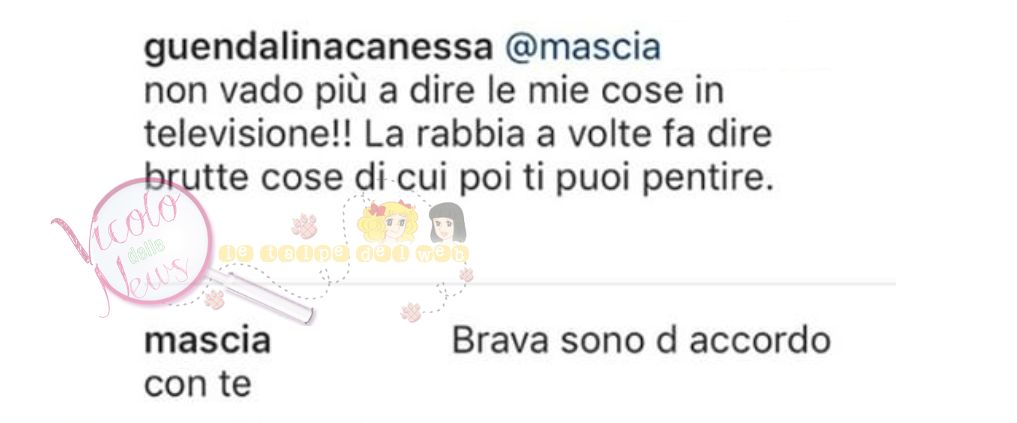Click the red bow on the blonde girl

tap(376, 210)
